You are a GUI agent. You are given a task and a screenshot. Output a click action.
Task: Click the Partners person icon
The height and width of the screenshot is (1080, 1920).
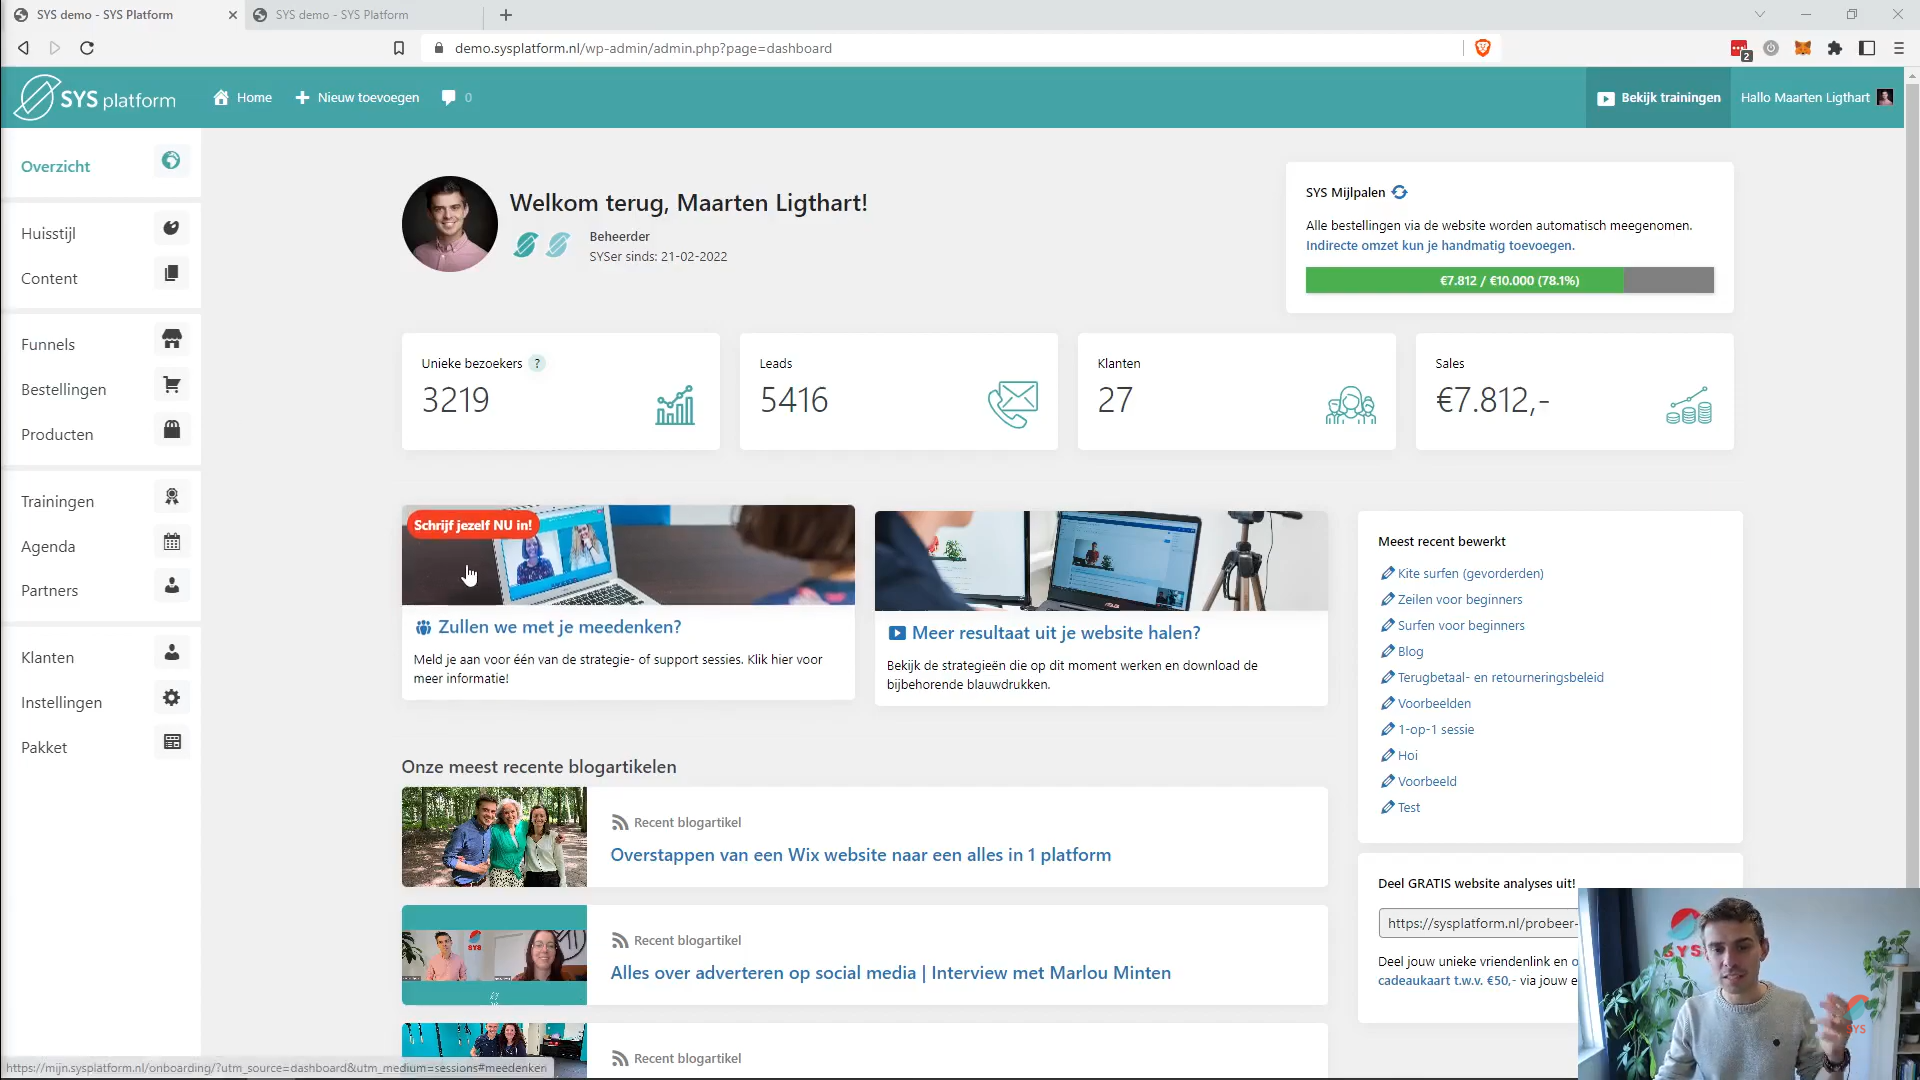pyautogui.click(x=171, y=586)
